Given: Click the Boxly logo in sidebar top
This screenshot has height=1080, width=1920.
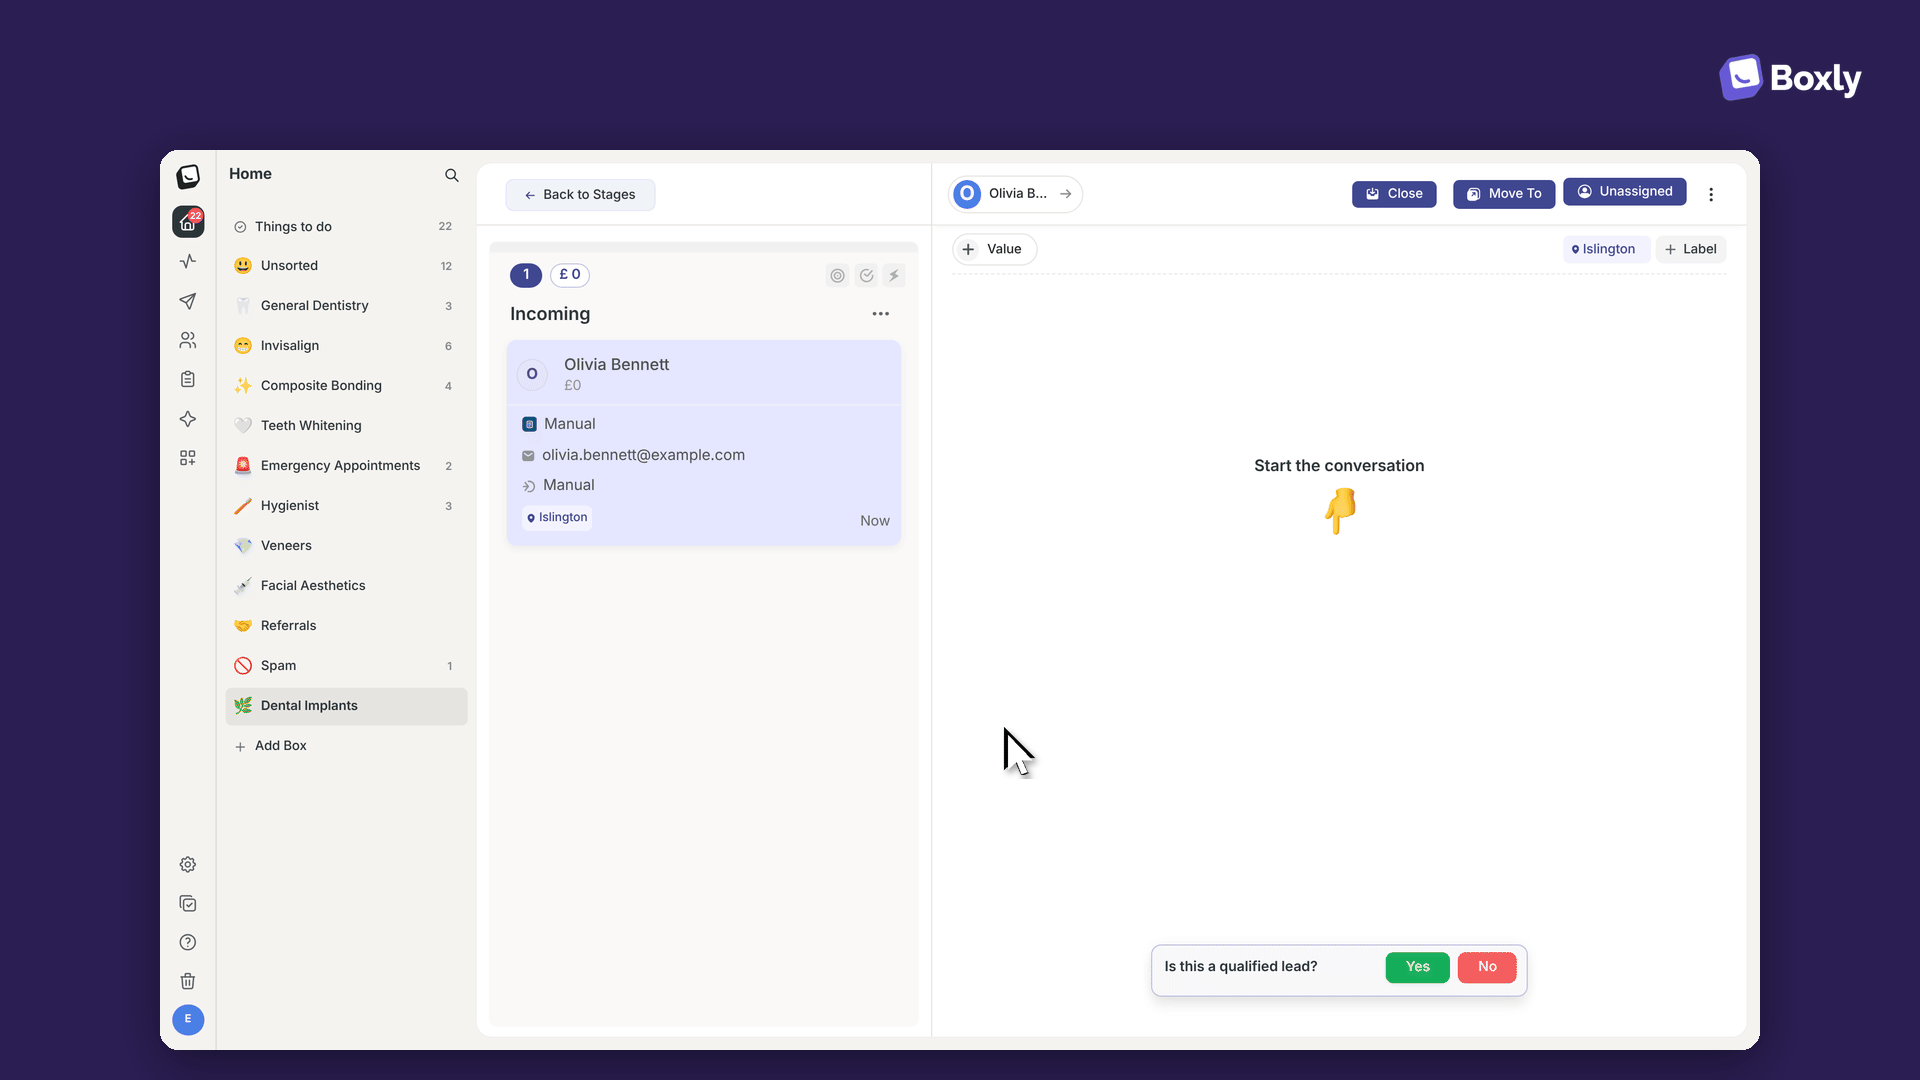Looking at the screenshot, I should point(188,177).
